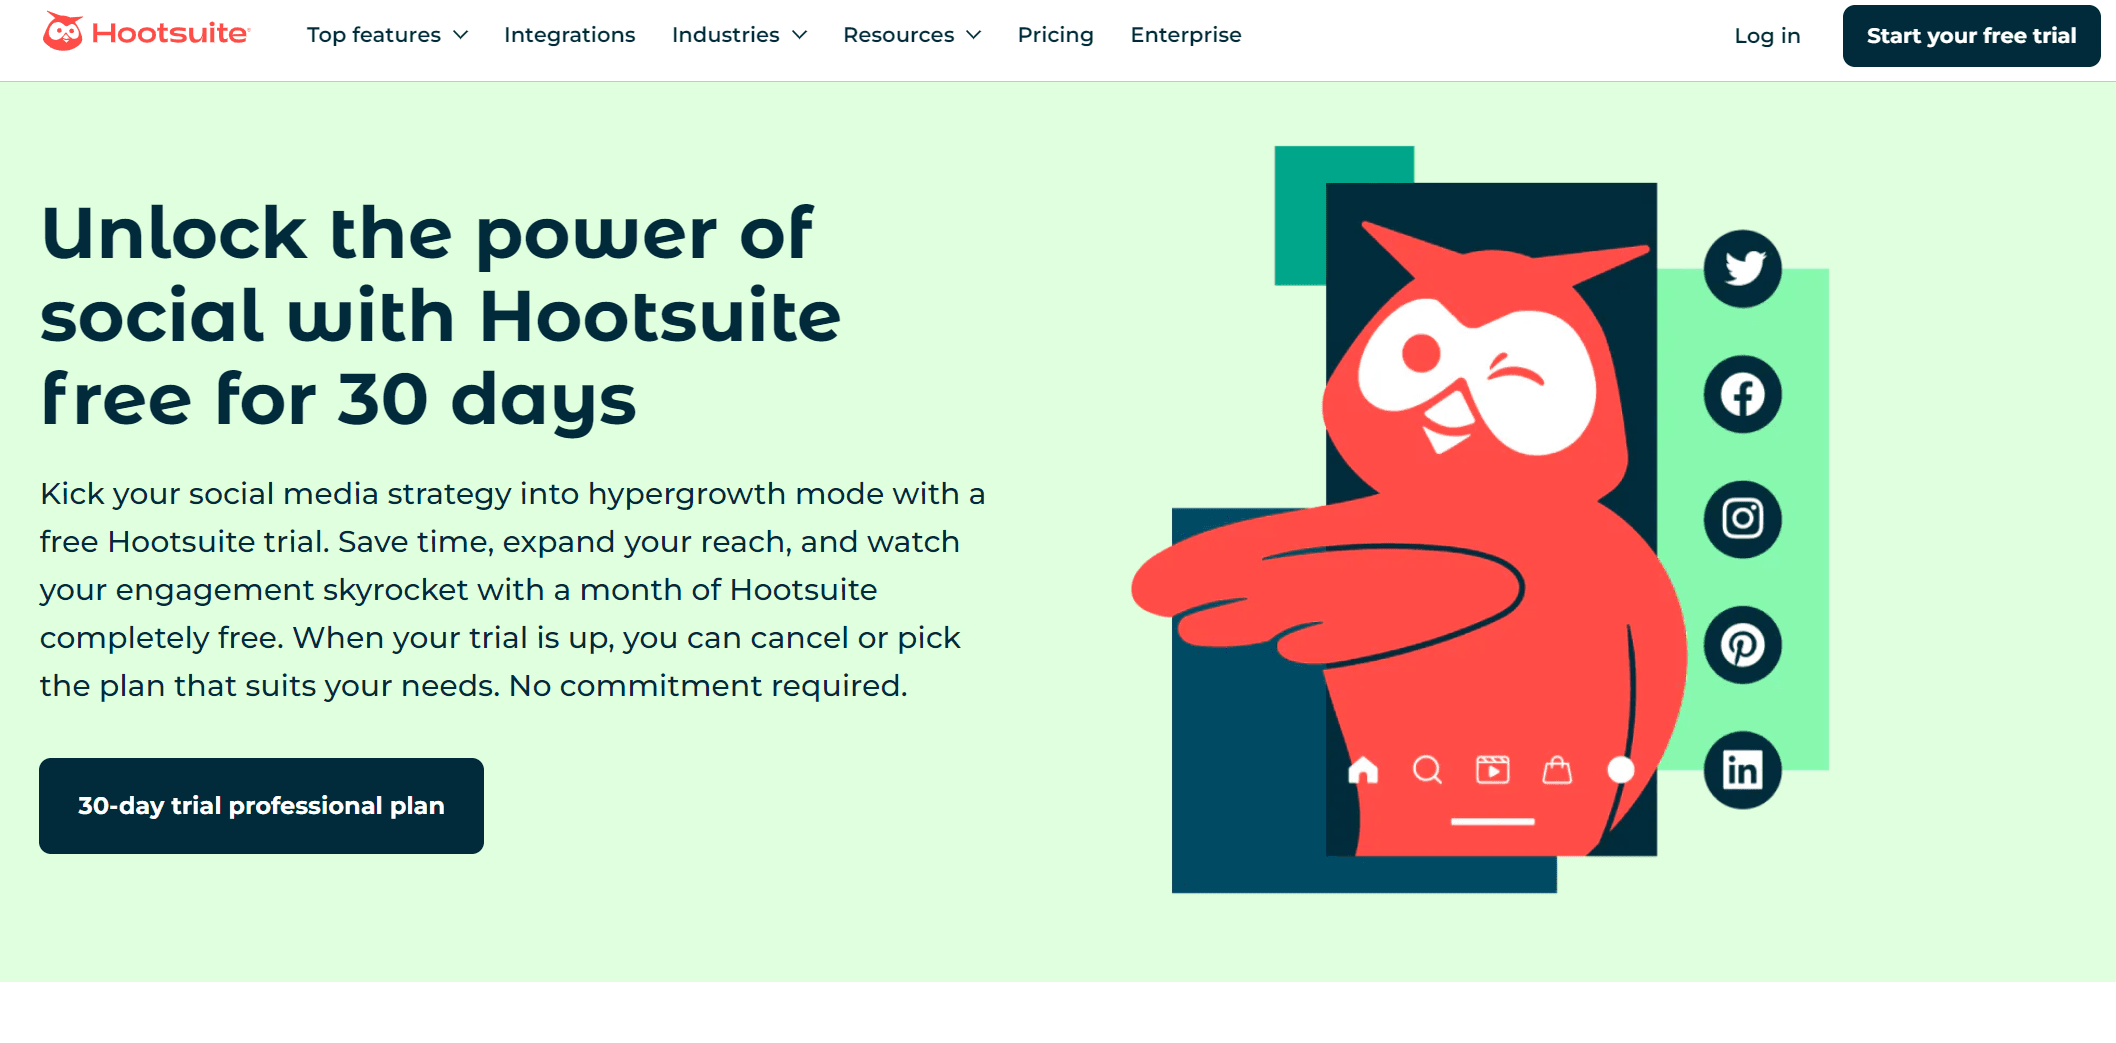Click 30-day trial professional plan button
The height and width of the screenshot is (1043, 2116).
pos(261,806)
